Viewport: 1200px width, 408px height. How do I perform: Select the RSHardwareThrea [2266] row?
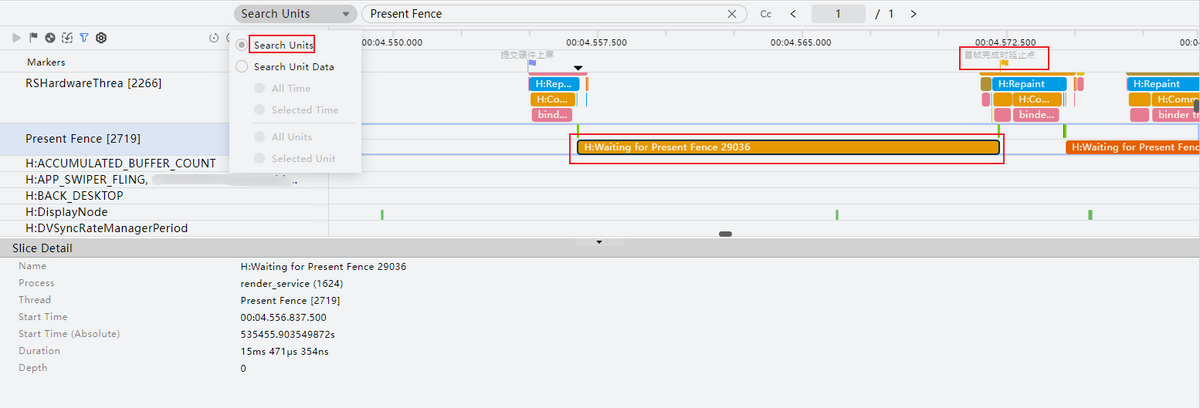coord(93,83)
